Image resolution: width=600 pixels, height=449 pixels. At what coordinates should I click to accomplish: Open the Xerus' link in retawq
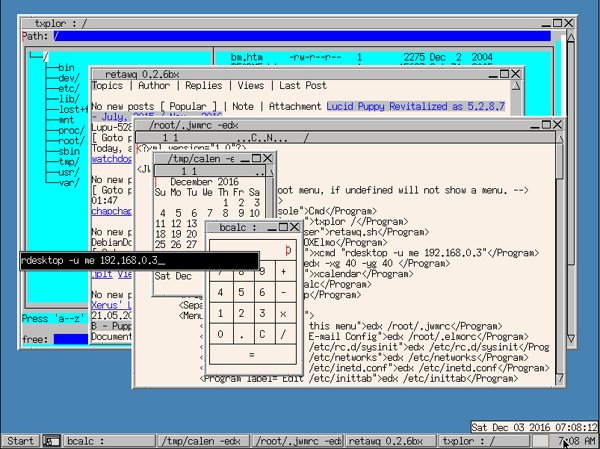[x=111, y=305]
